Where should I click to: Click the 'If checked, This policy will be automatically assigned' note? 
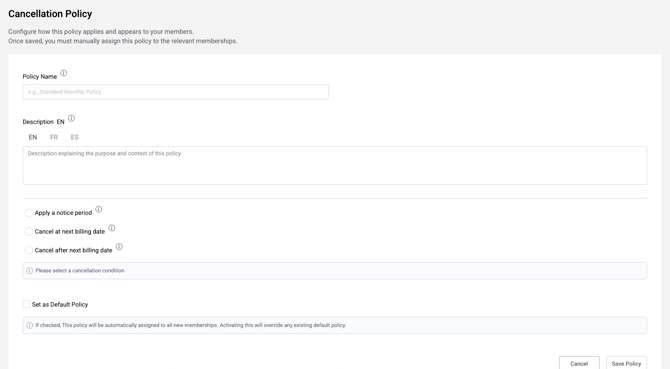191,325
